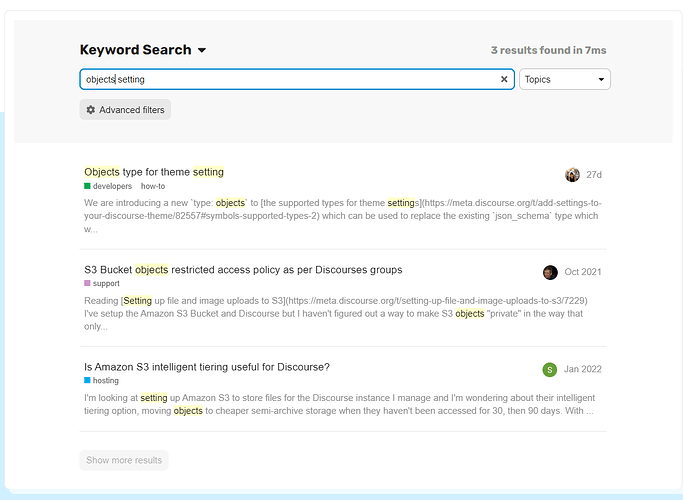Click the Jan 2022 post date
The image size is (683, 500).
pos(583,369)
